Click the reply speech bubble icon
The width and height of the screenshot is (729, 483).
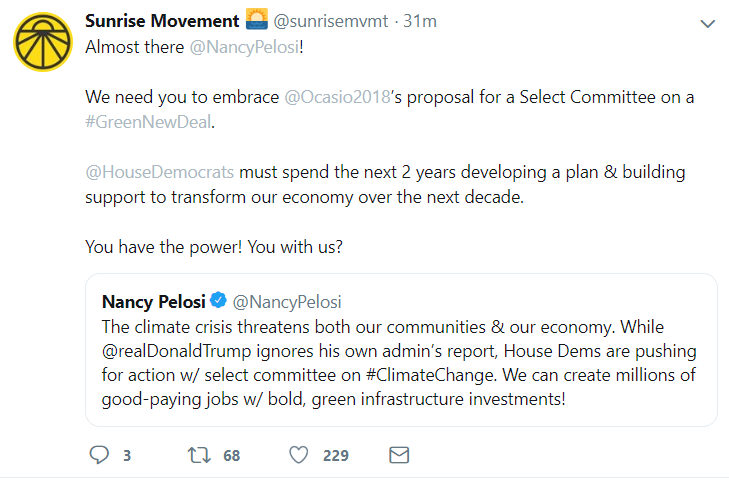click(x=99, y=455)
